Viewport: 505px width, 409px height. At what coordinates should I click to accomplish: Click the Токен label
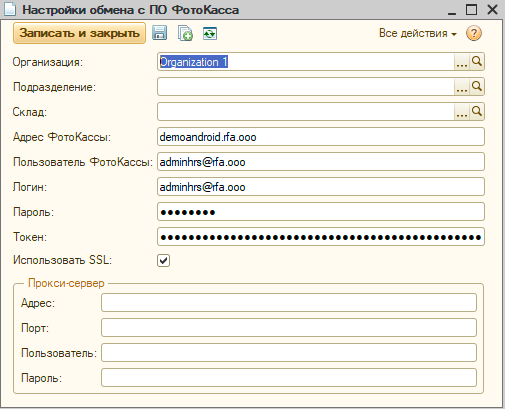[30, 237]
